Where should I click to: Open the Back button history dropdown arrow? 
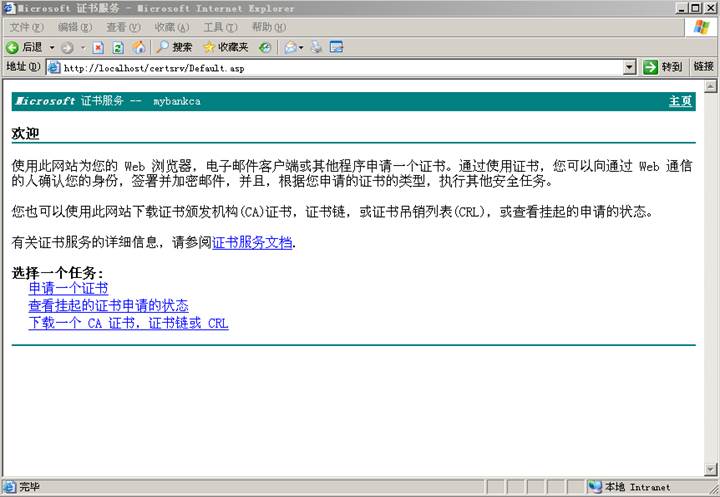click(52, 47)
